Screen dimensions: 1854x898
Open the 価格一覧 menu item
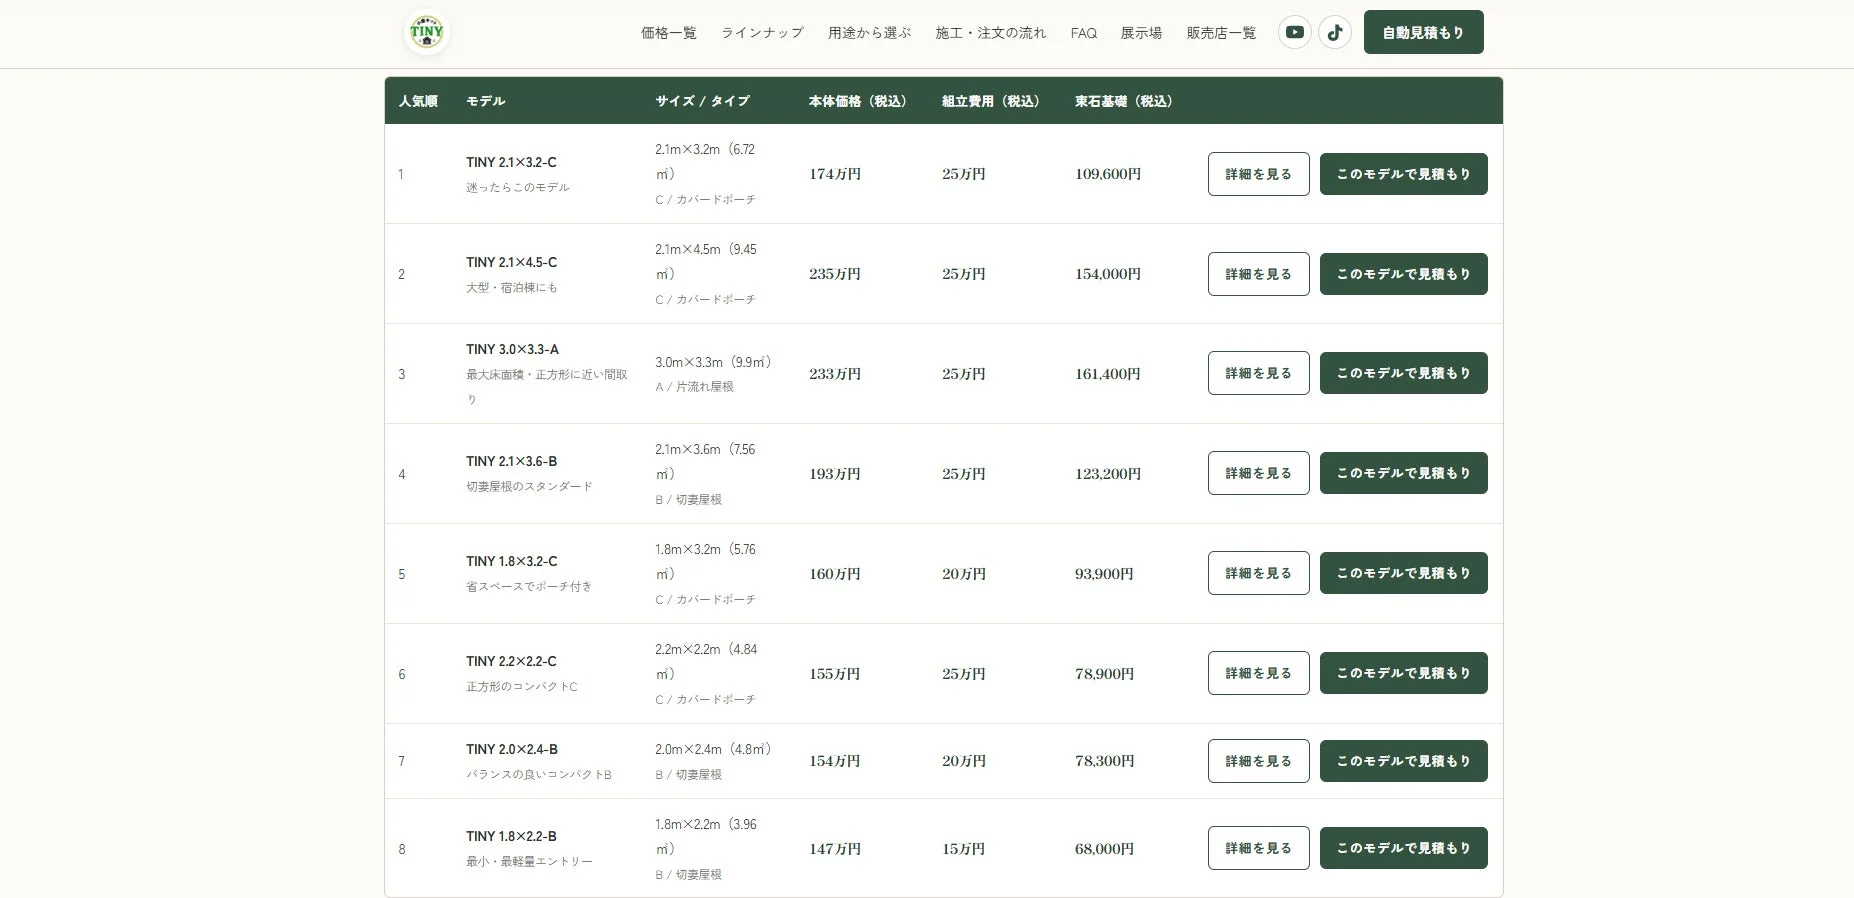(x=669, y=33)
